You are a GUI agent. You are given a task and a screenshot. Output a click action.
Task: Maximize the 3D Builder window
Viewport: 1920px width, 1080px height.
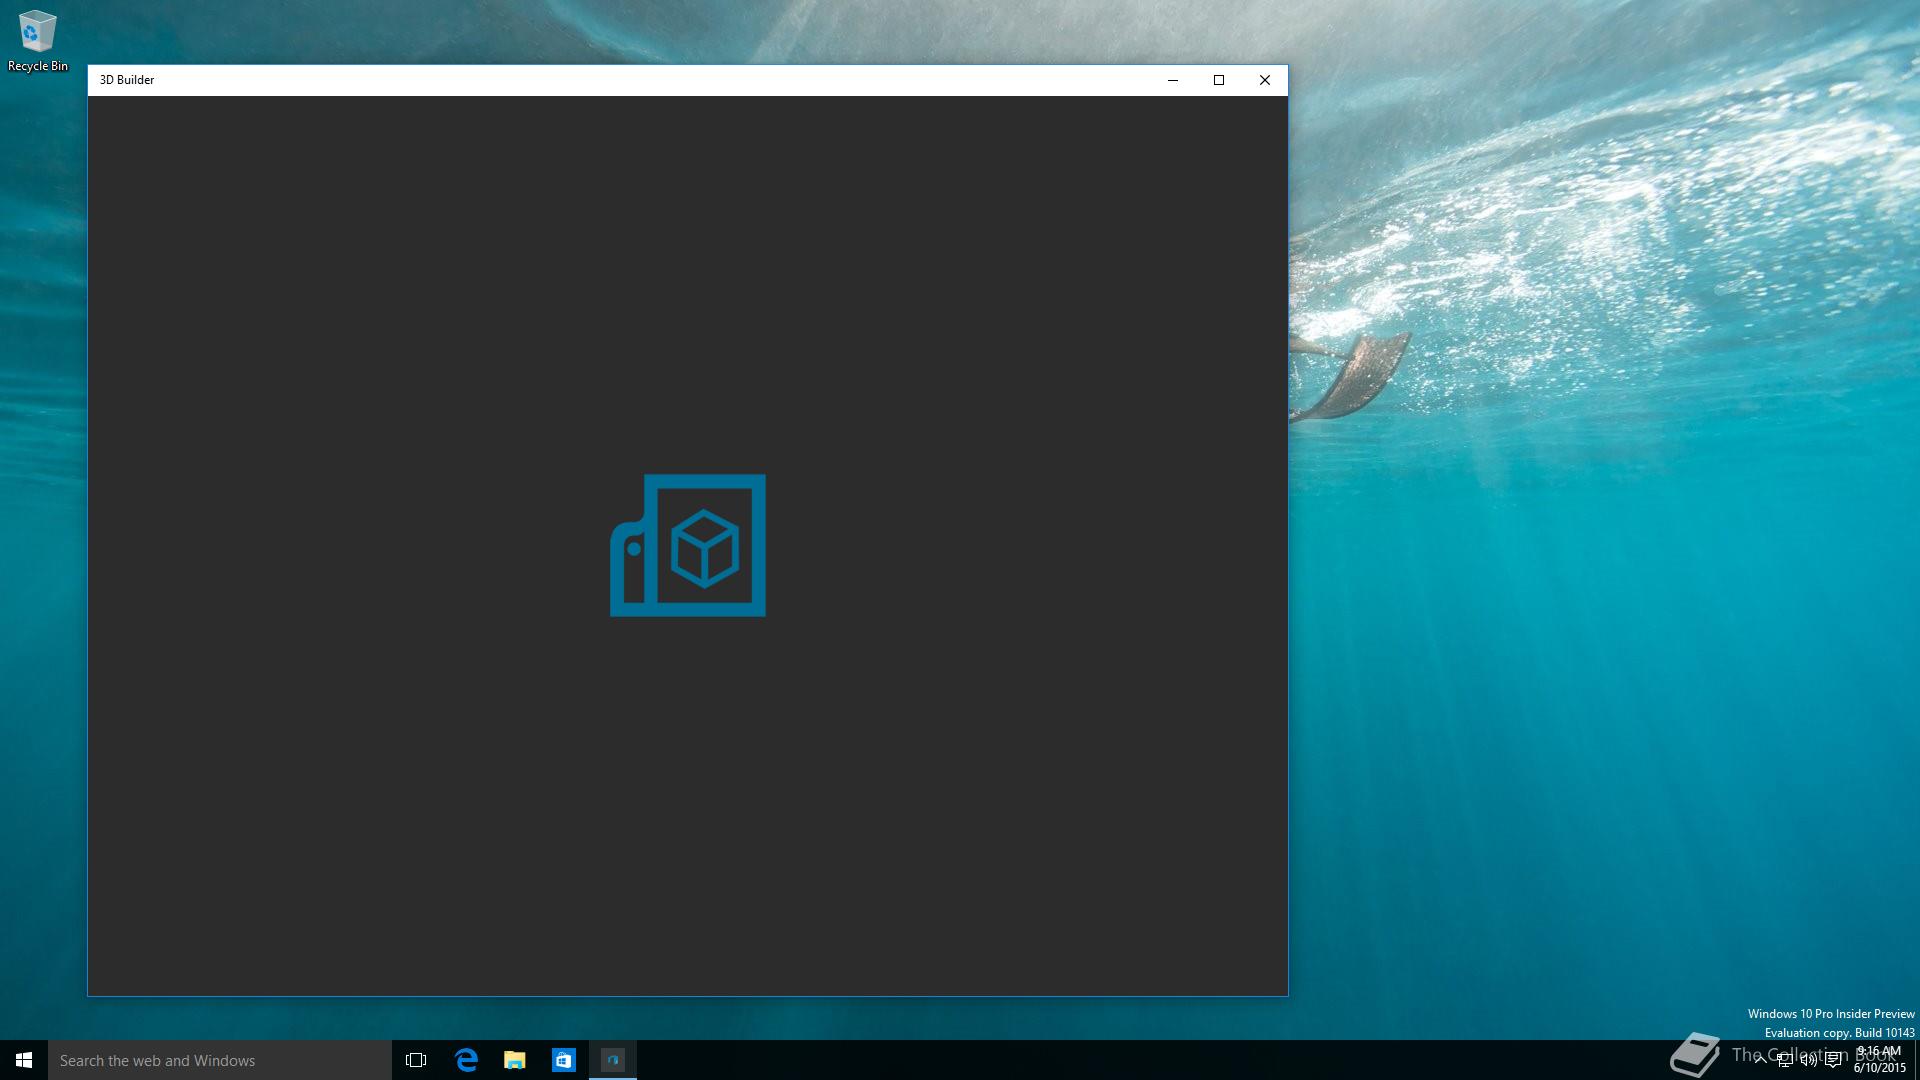[x=1219, y=80]
